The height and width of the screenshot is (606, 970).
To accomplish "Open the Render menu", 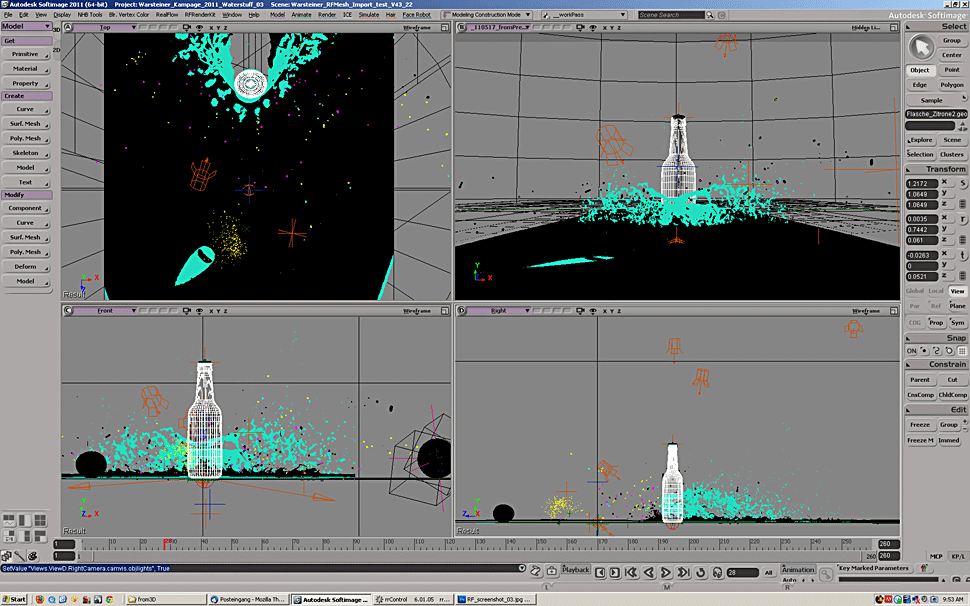I will 327,15.
